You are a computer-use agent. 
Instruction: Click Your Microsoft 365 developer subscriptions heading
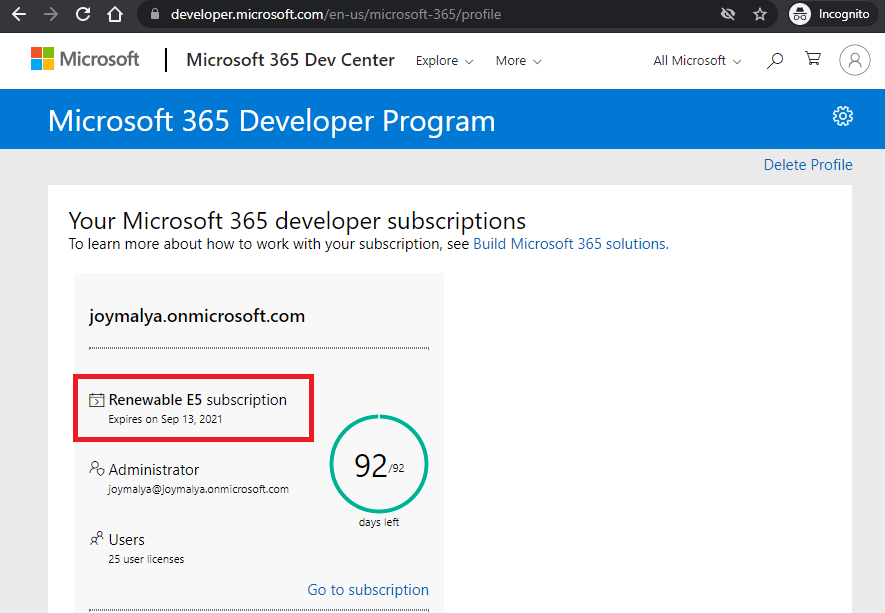click(x=297, y=221)
